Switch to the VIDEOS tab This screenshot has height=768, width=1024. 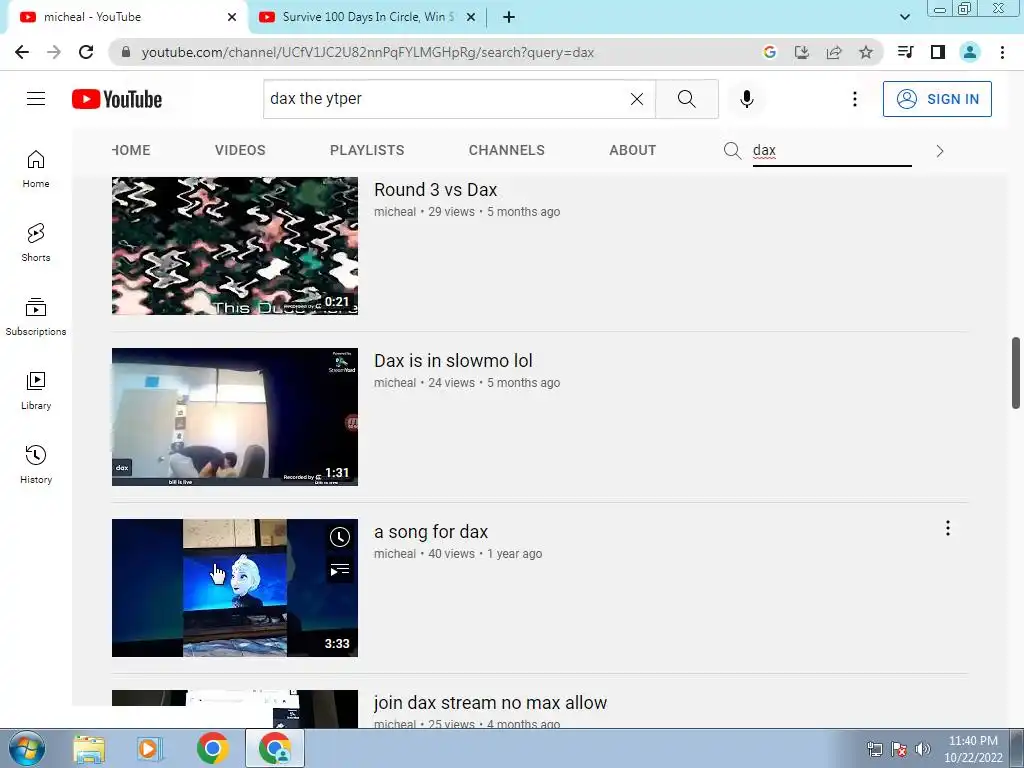(x=240, y=150)
